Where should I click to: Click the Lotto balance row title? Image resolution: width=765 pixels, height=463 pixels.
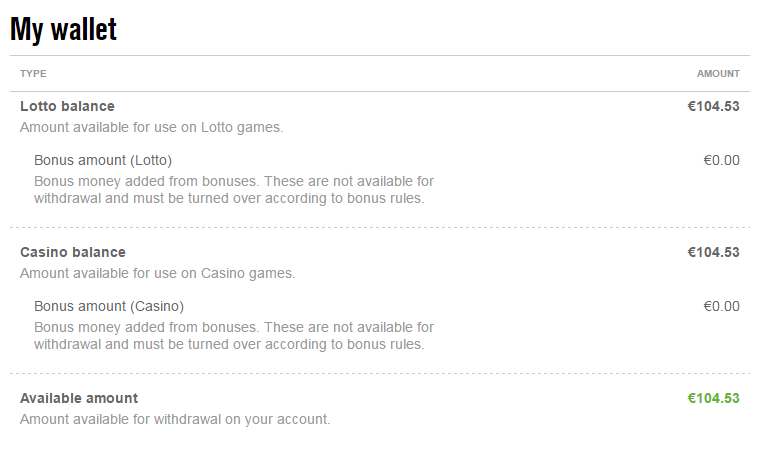67,106
